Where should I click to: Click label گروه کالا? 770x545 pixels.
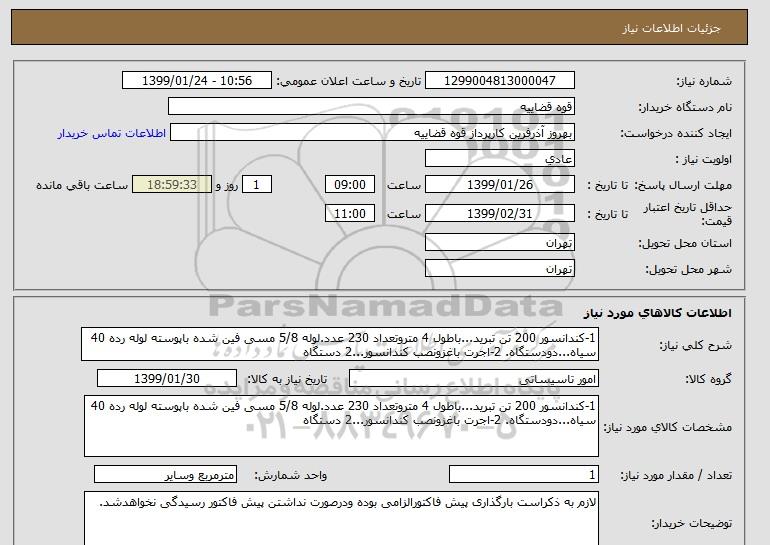coord(709,379)
